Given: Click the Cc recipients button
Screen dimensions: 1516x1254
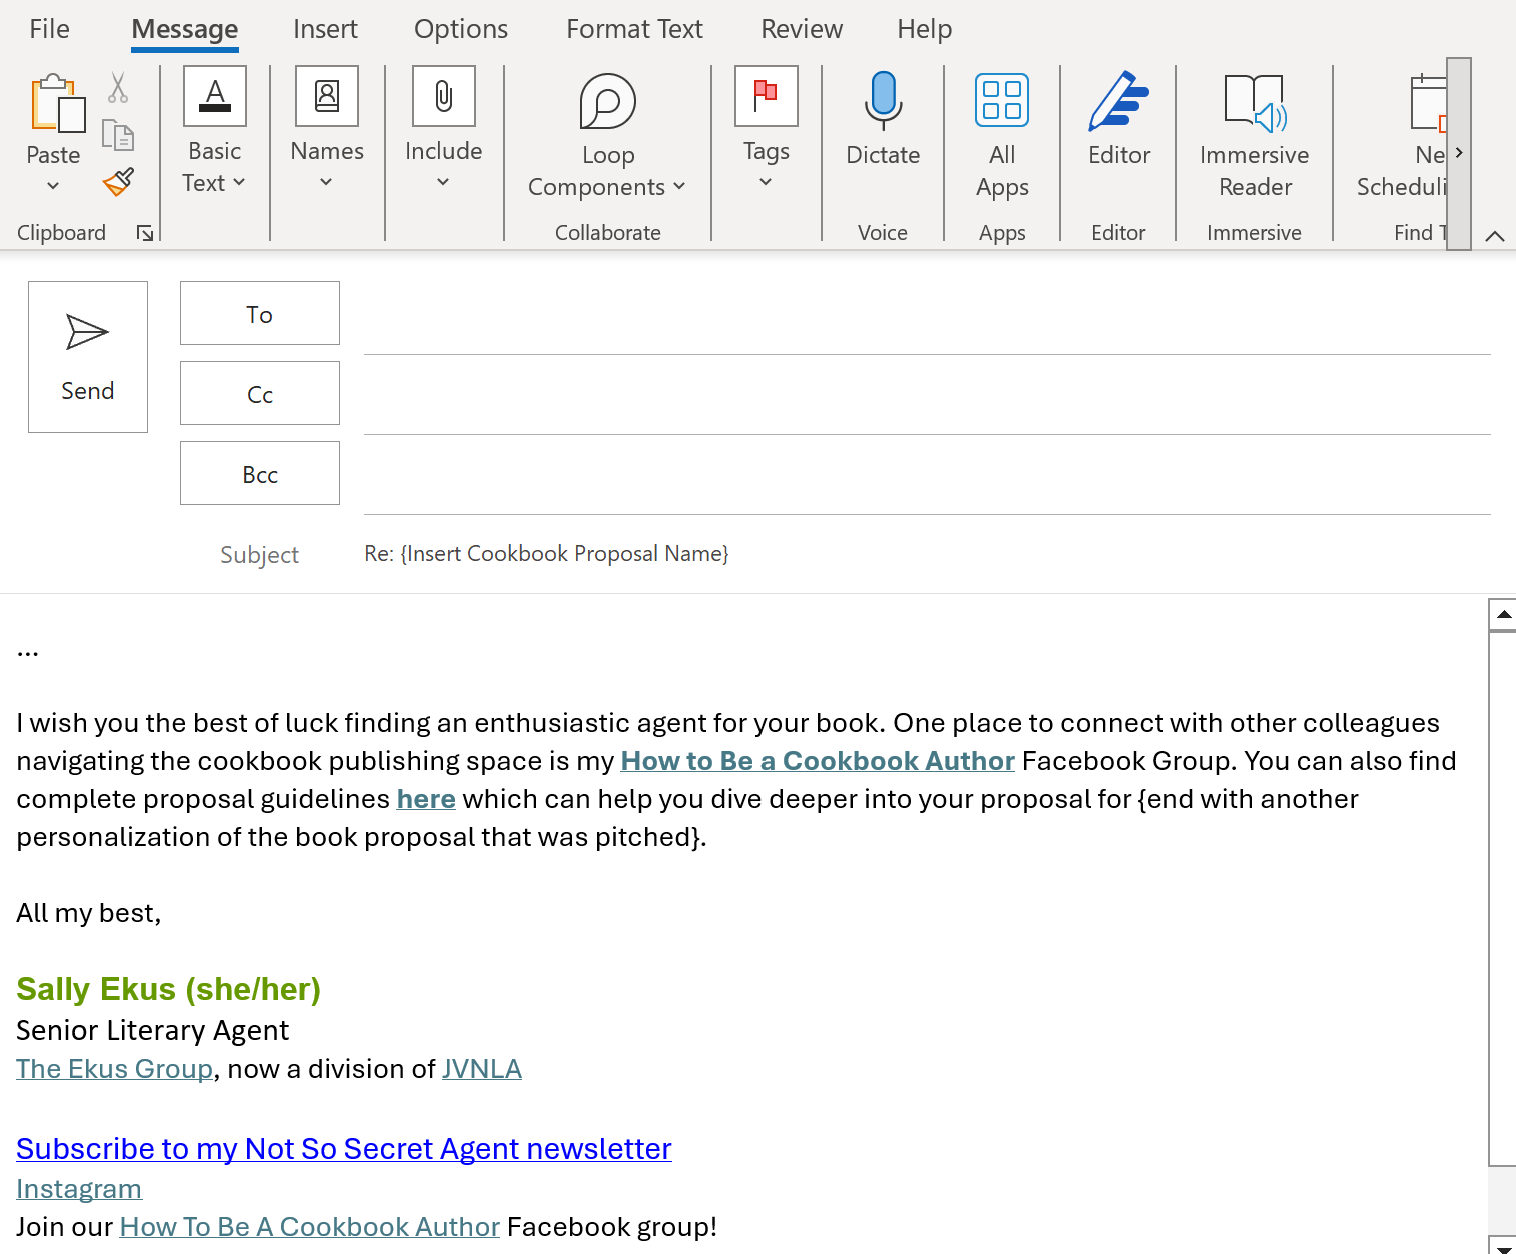Looking at the screenshot, I should coord(260,393).
